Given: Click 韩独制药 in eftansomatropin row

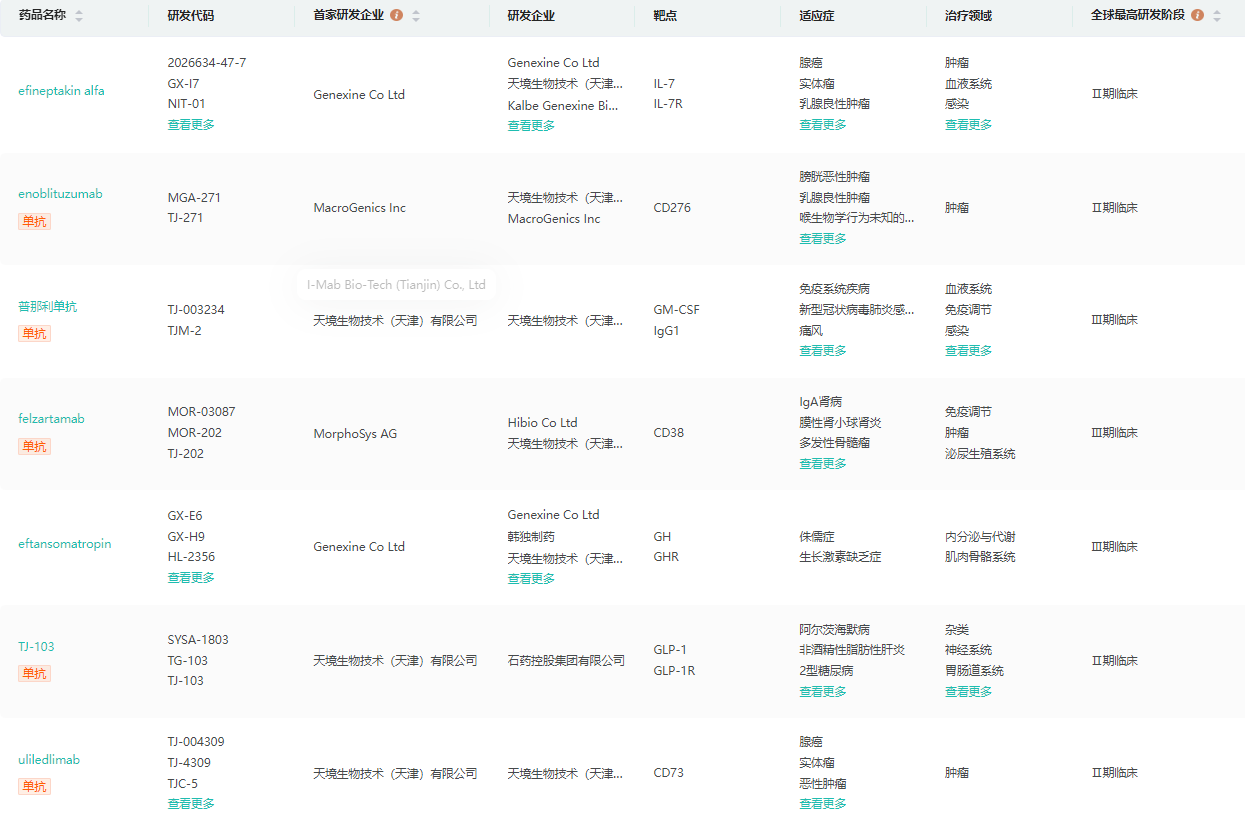Looking at the screenshot, I should click(x=531, y=536).
